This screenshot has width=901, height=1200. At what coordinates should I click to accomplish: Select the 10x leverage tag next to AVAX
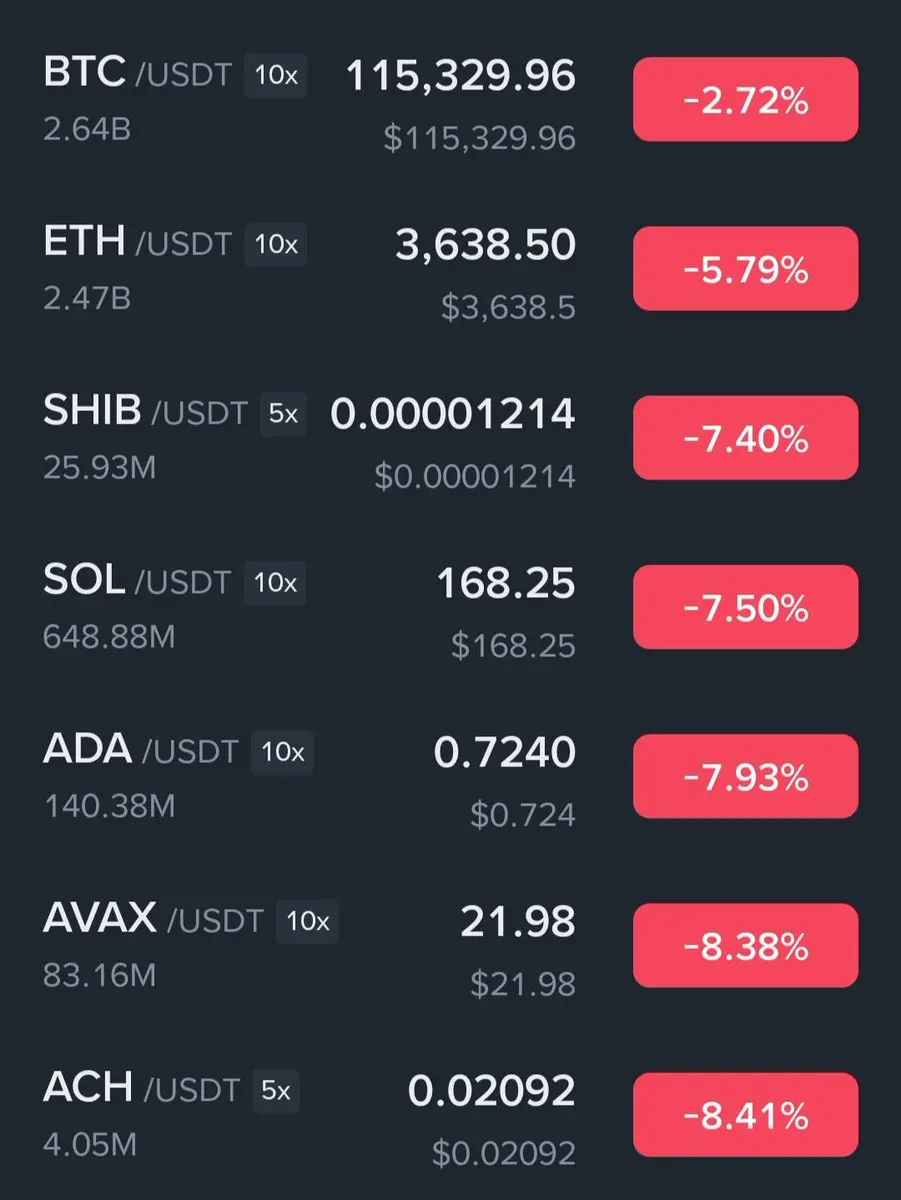[x=308, y=921]
